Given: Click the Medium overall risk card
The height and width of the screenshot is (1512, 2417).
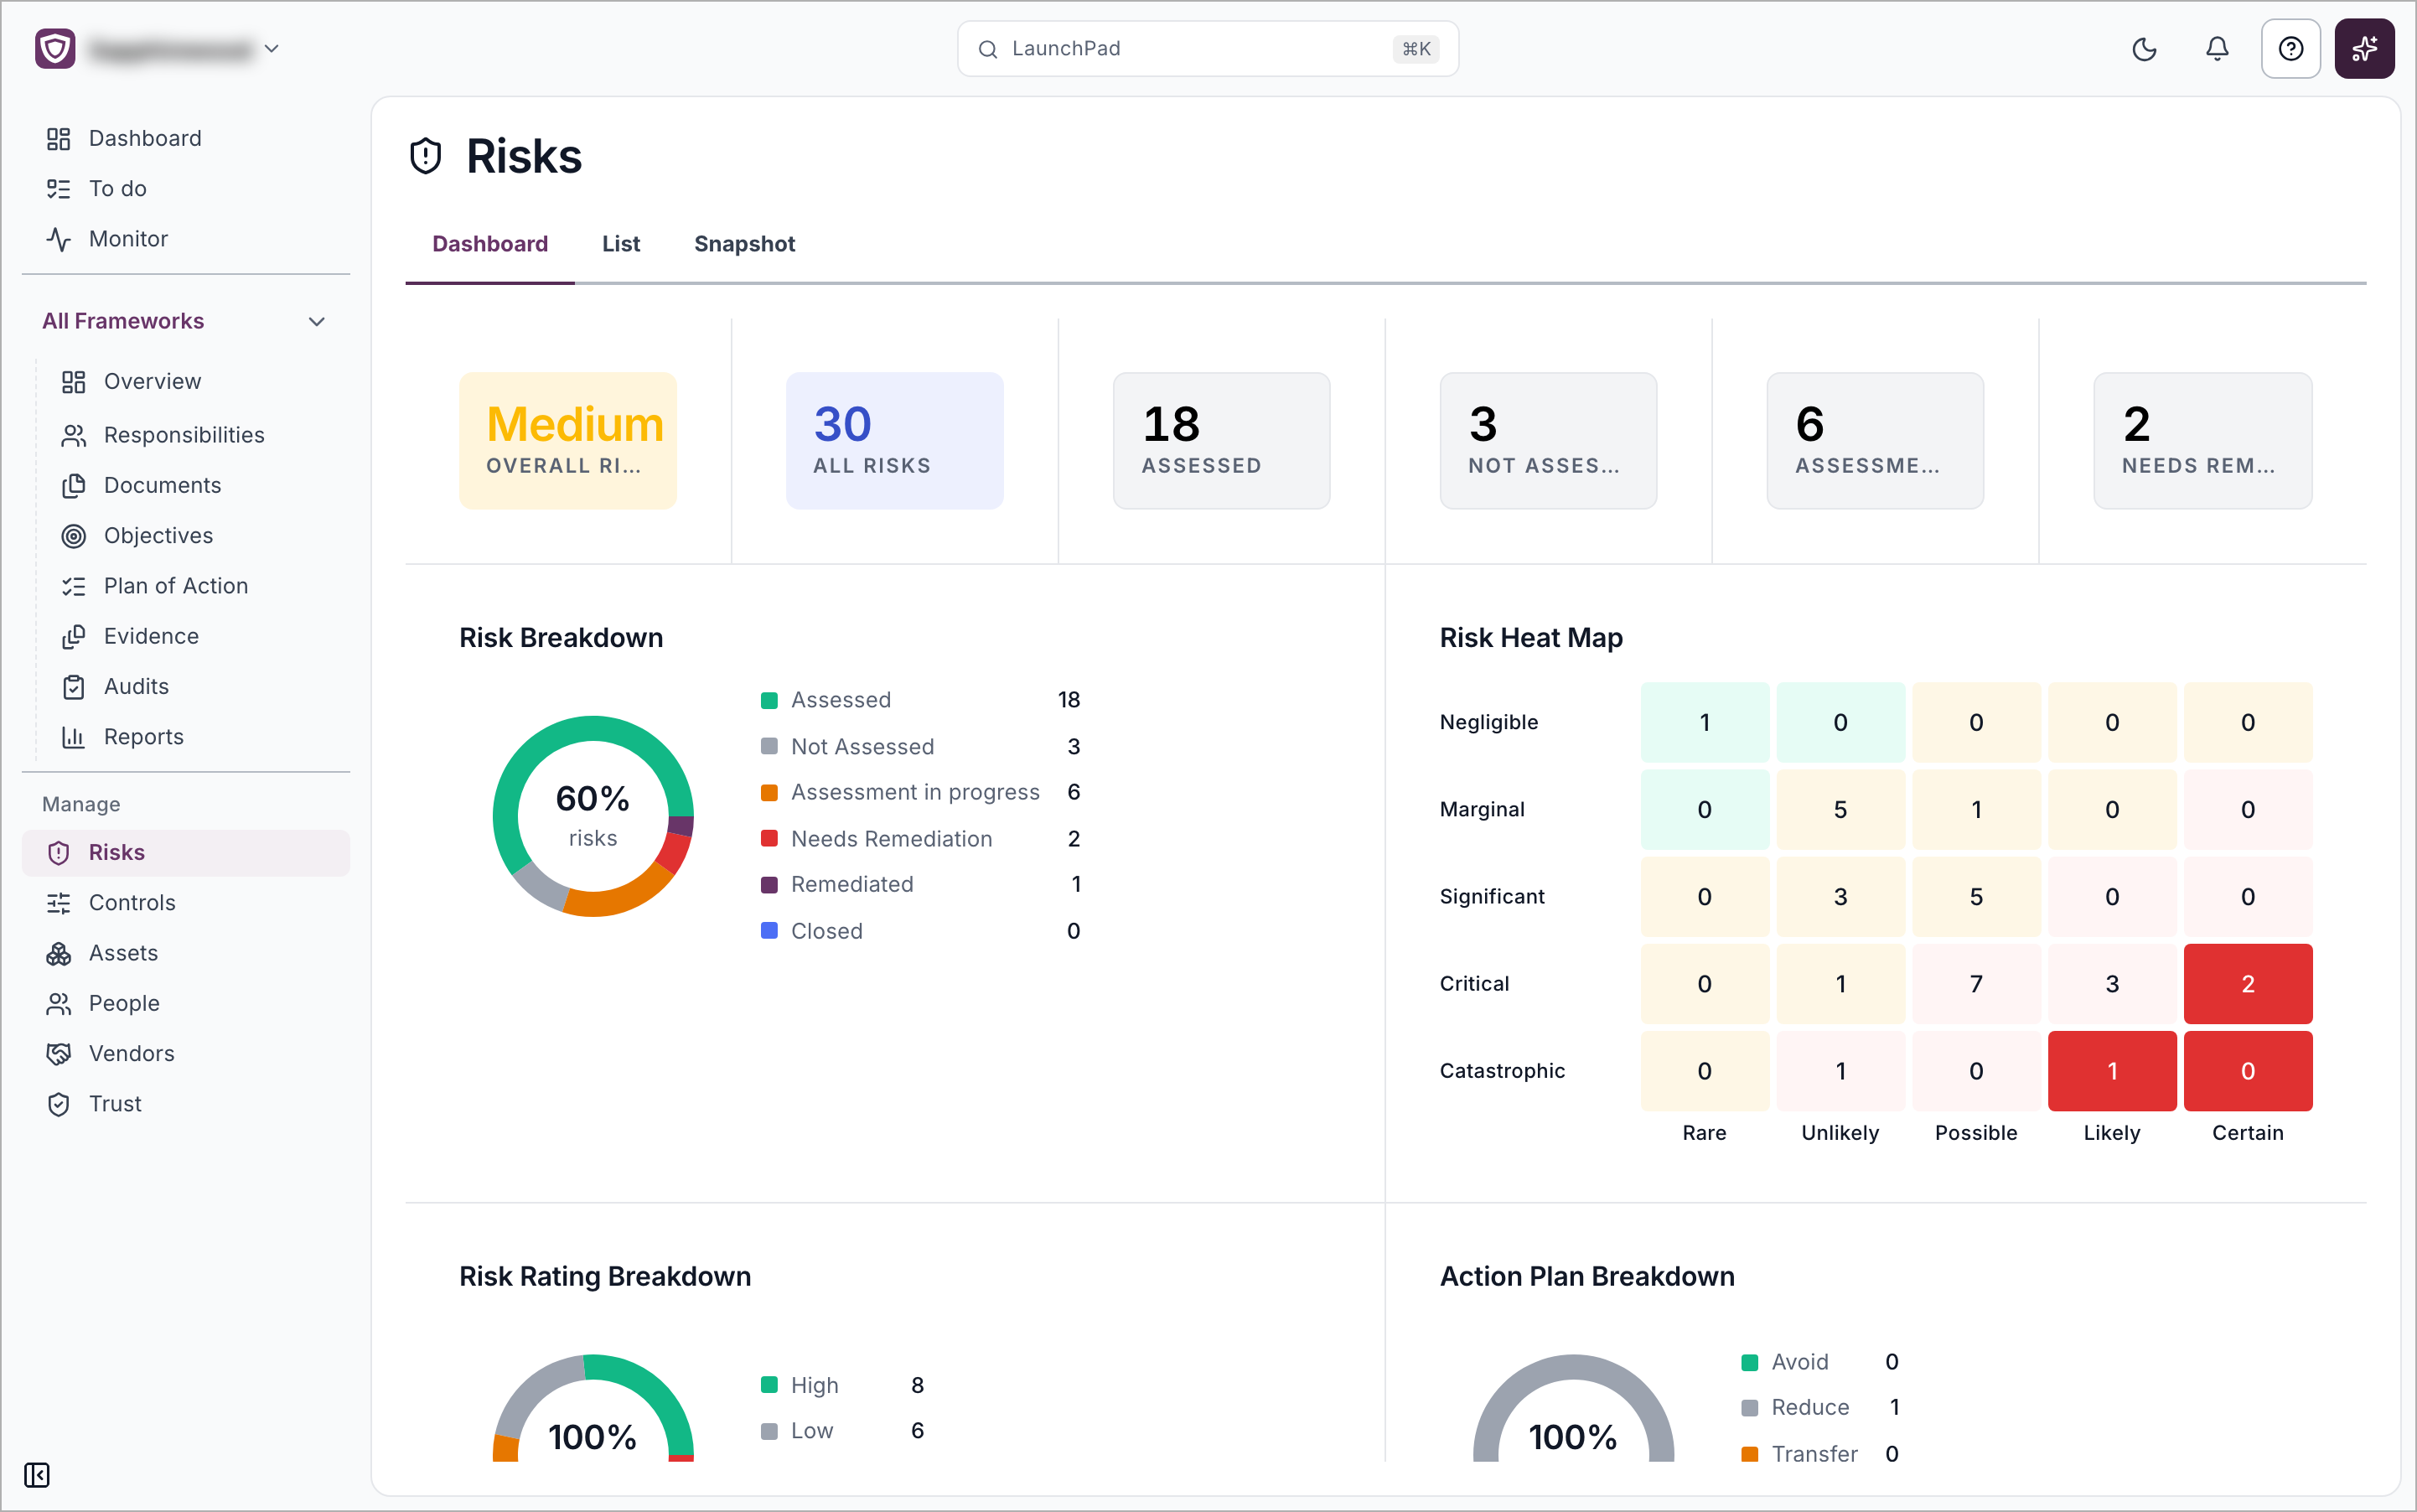Looking at the screenshot, I should (x=568, y=441).
